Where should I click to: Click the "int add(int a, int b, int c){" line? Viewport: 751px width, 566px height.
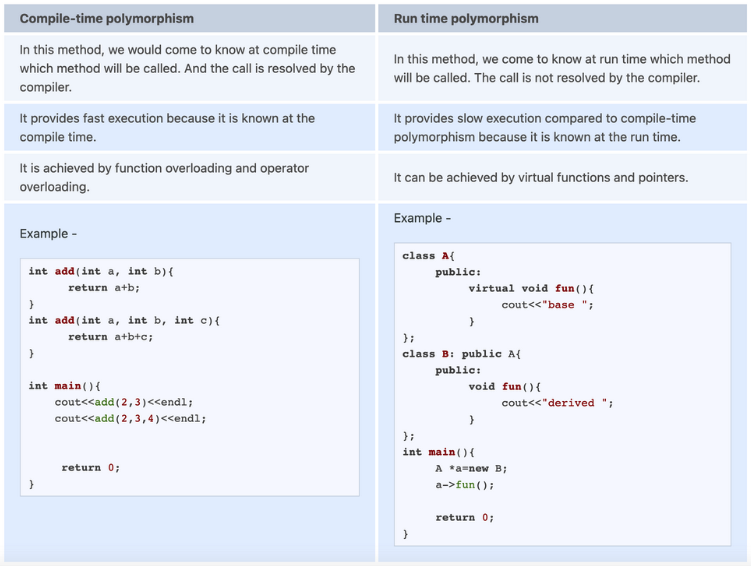124,320
